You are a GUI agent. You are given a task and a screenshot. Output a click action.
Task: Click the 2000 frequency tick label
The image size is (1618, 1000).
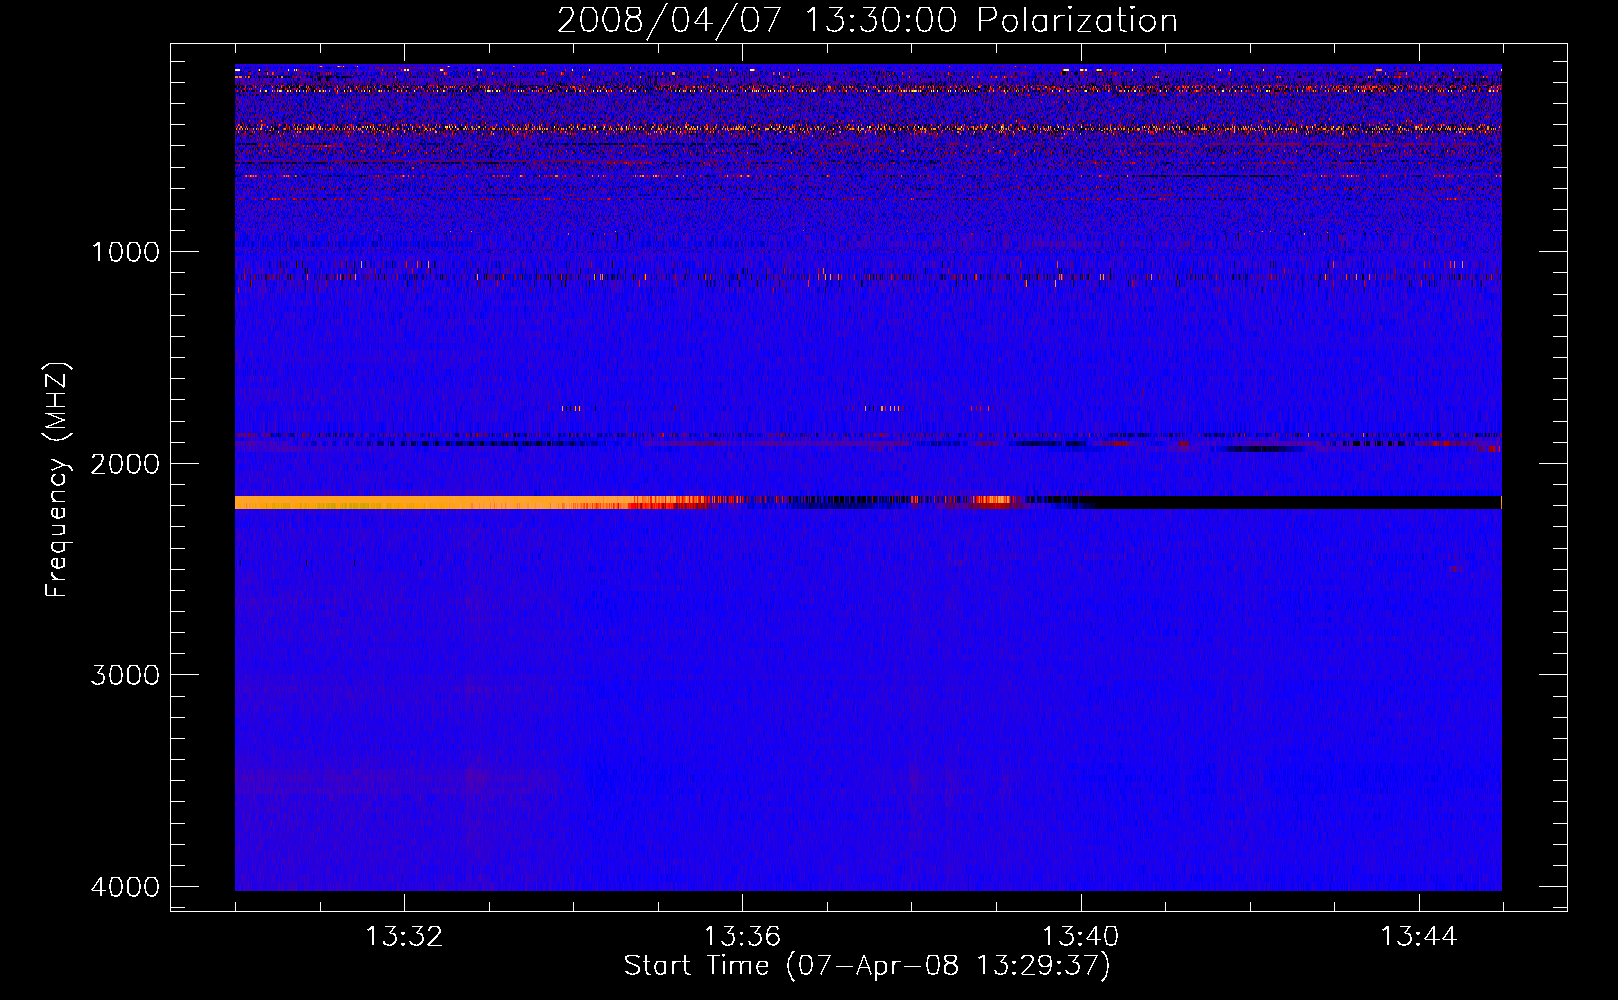click(126, 463)
